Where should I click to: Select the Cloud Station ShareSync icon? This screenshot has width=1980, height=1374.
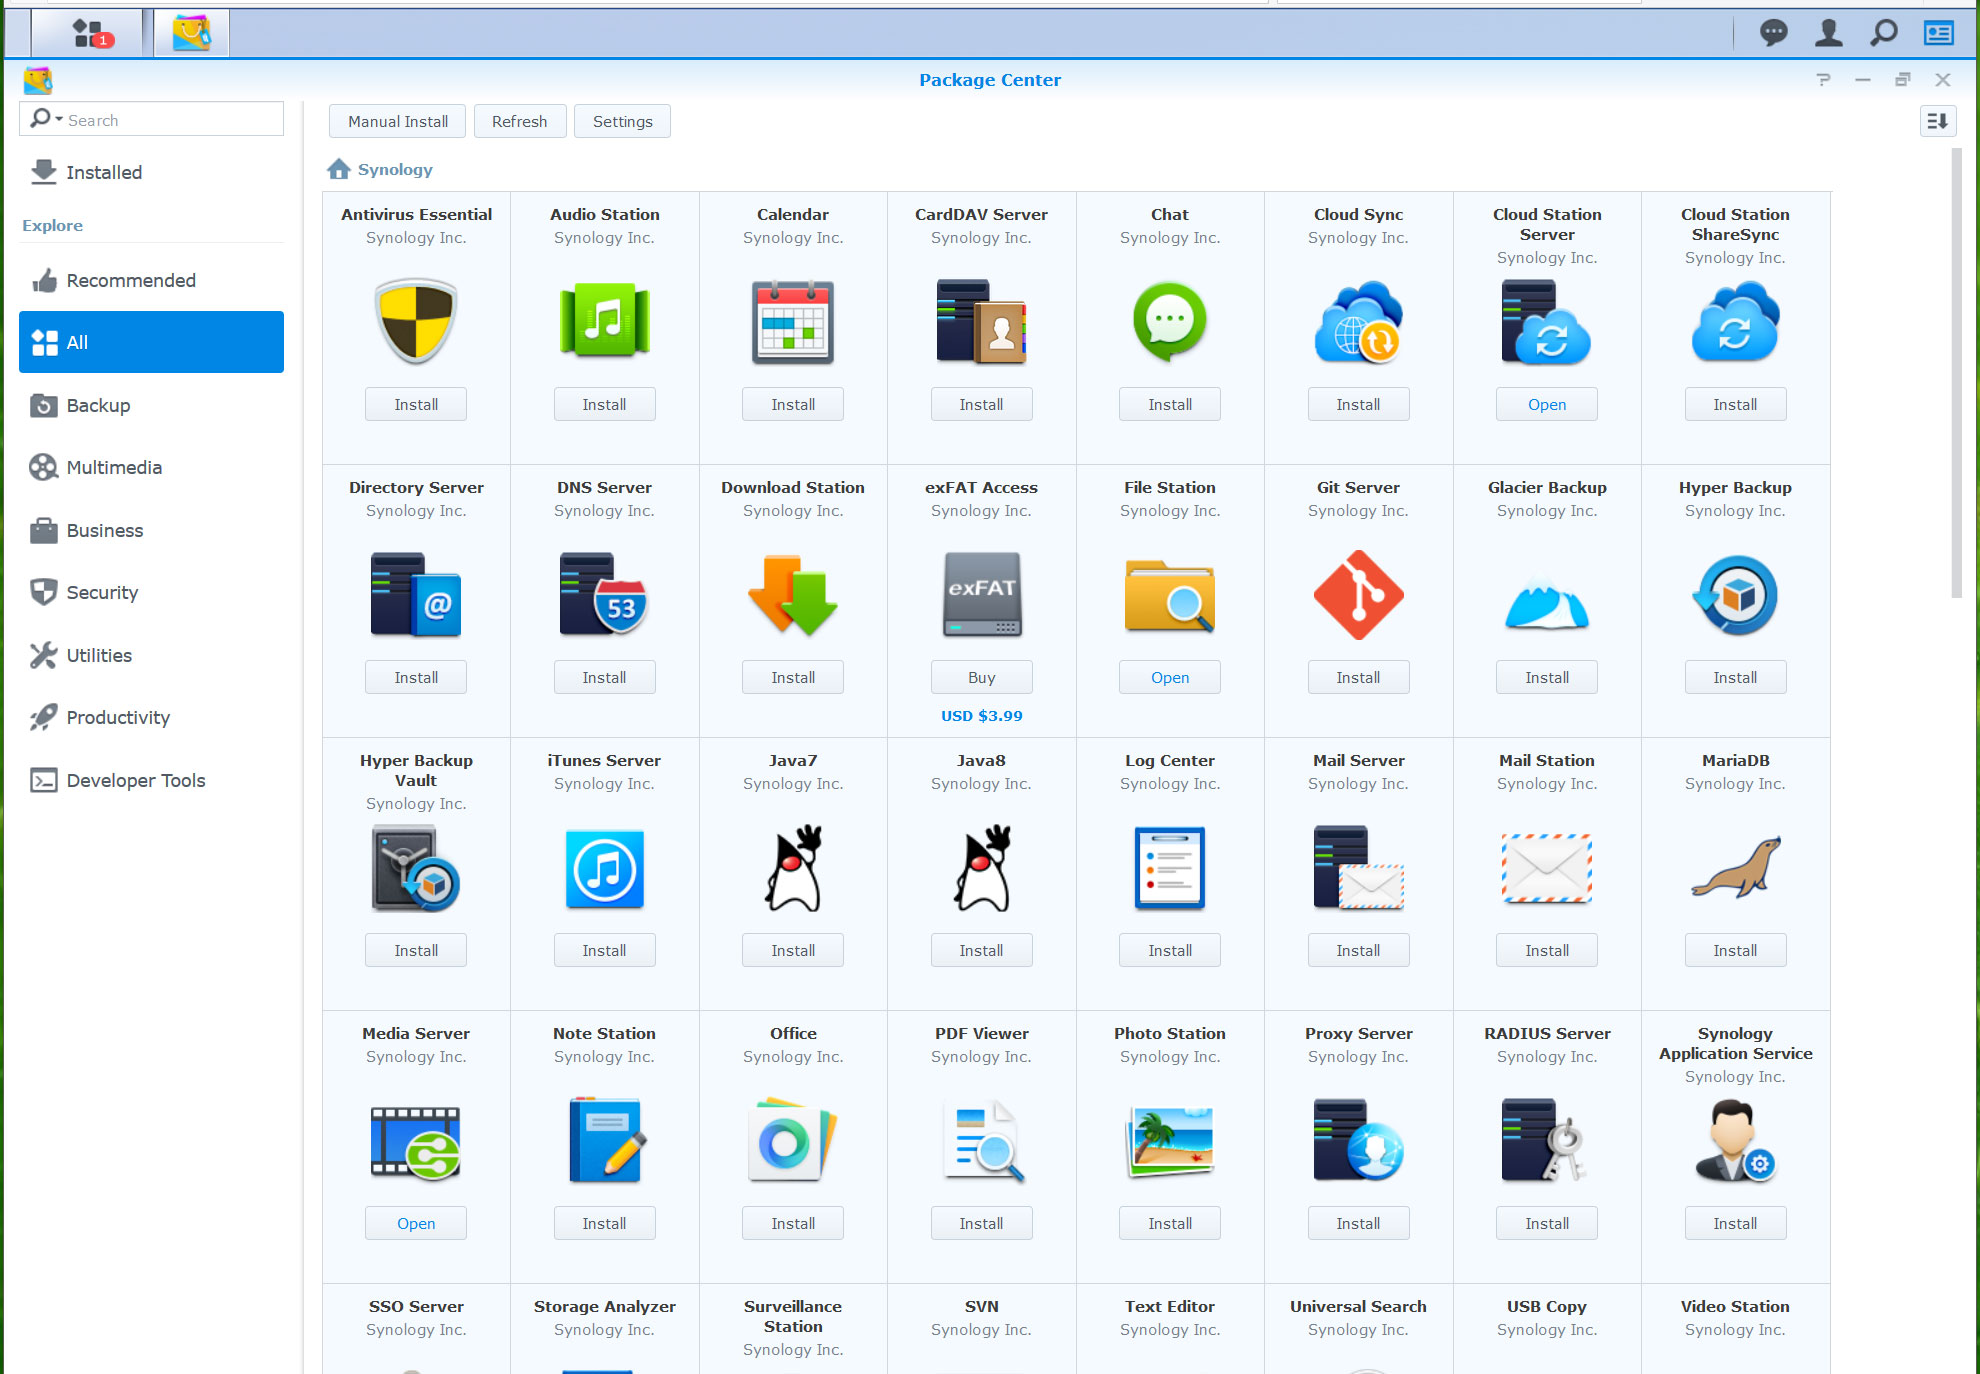[1735, 321]
